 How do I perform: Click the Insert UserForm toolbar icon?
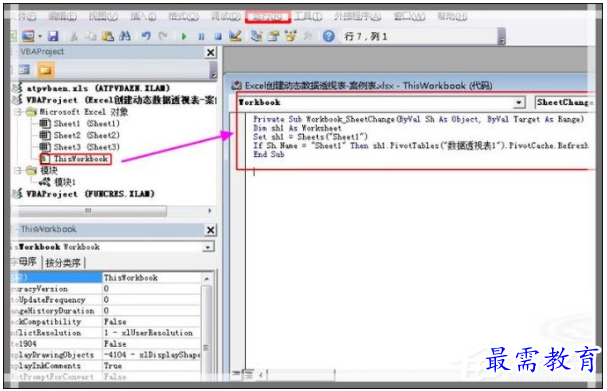28,36
